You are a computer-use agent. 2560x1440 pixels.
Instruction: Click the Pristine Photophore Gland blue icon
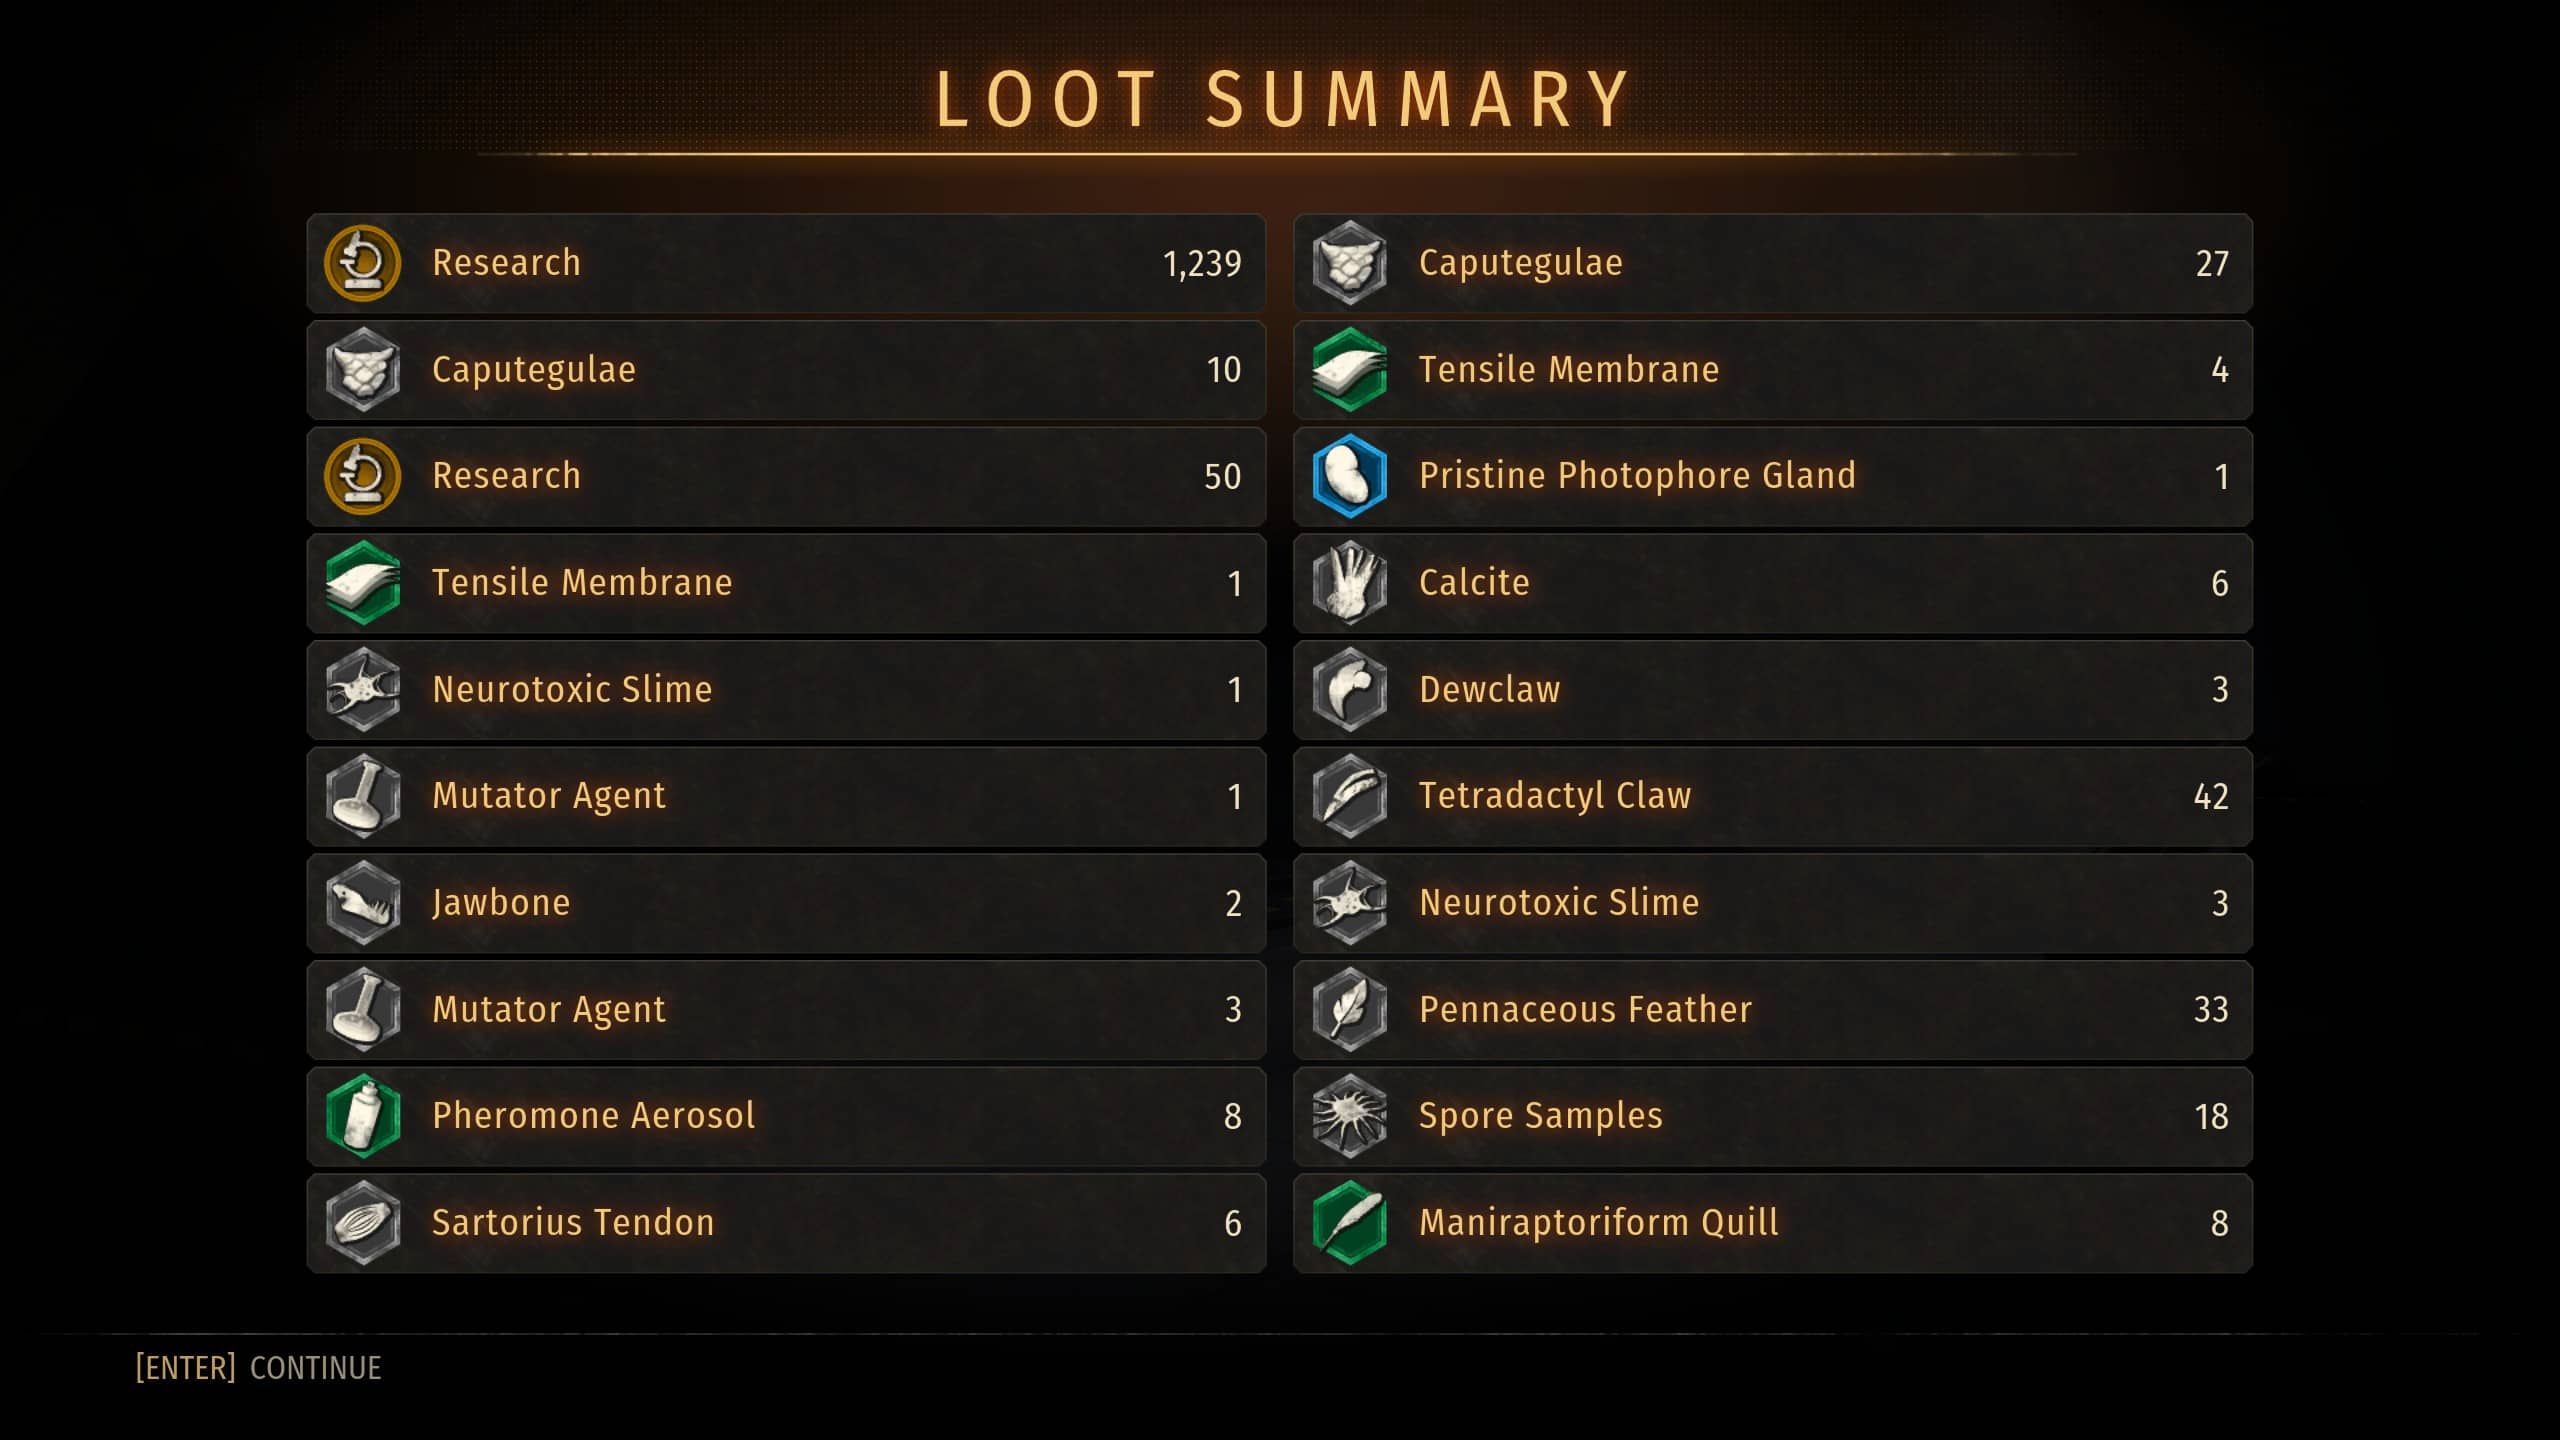point(1350,476)
